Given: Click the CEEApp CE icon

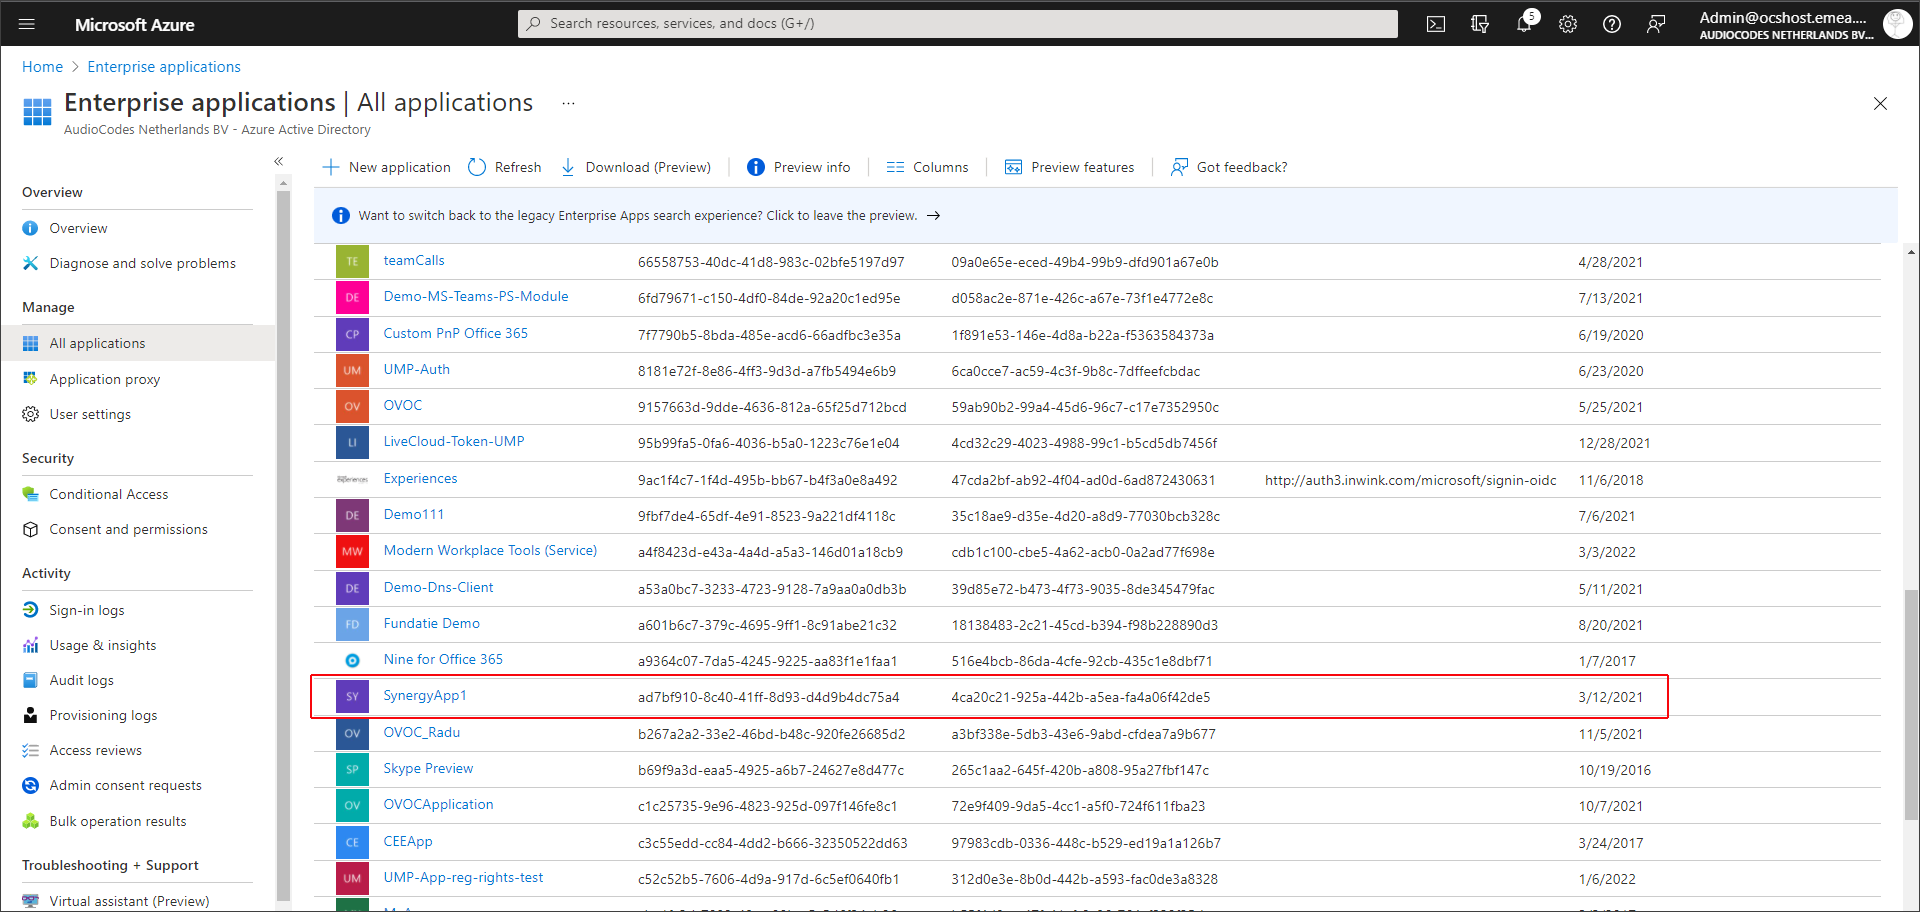Looking at the screenshot, I should pyautogui.click(x=352, y=842).
